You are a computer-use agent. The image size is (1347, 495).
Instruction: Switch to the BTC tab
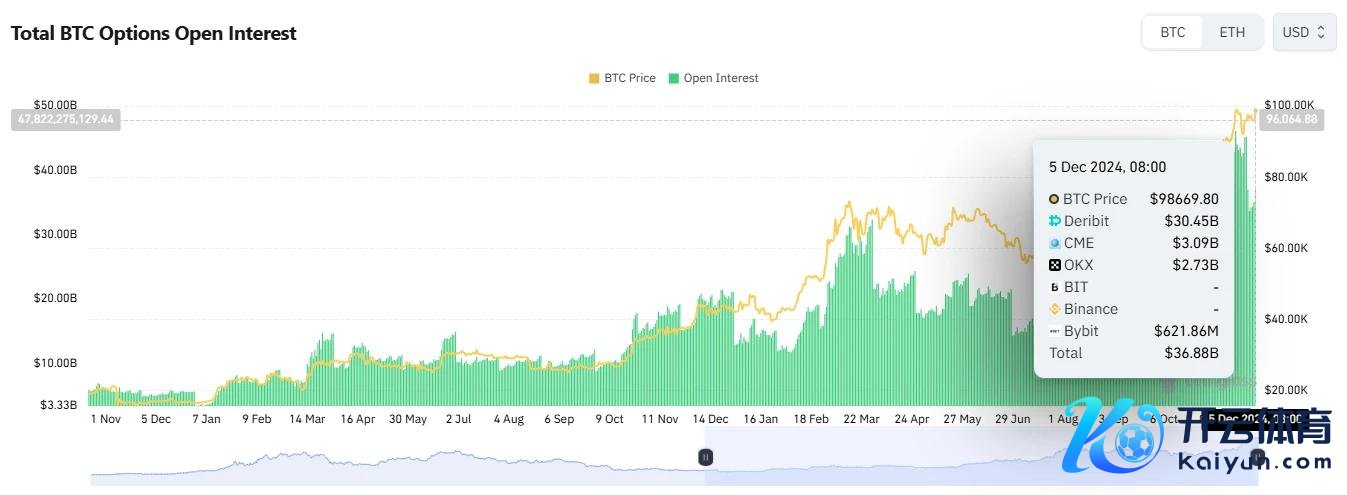[1173, 32]
